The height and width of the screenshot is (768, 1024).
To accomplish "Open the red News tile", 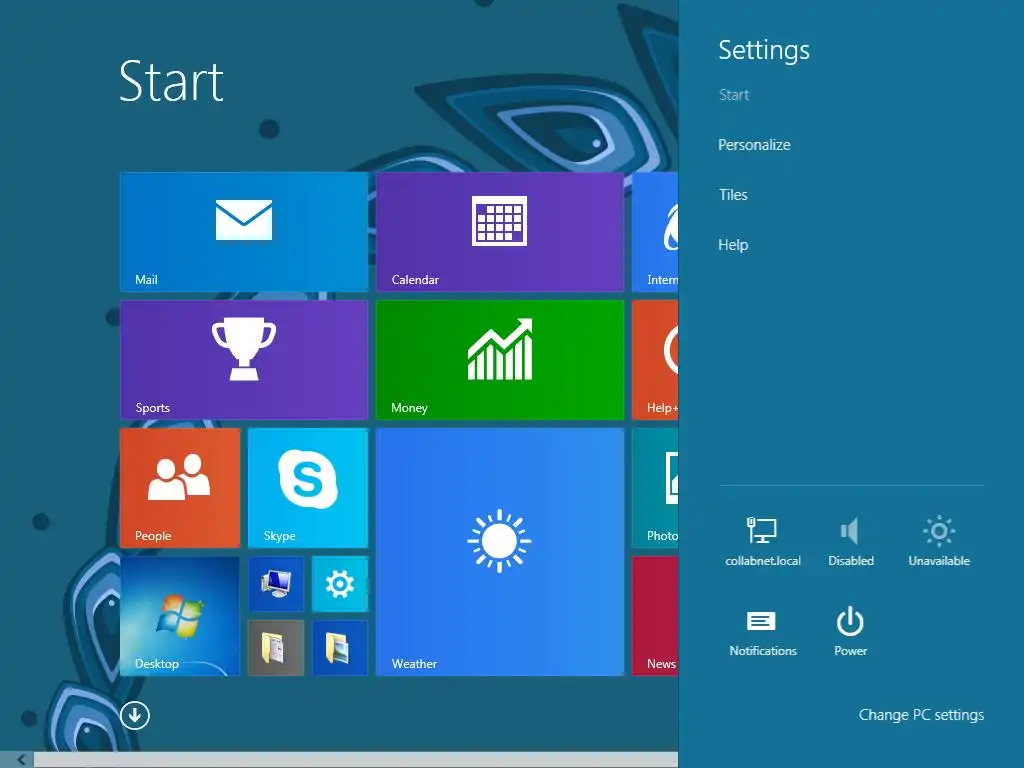I will [x=655, y=615].
